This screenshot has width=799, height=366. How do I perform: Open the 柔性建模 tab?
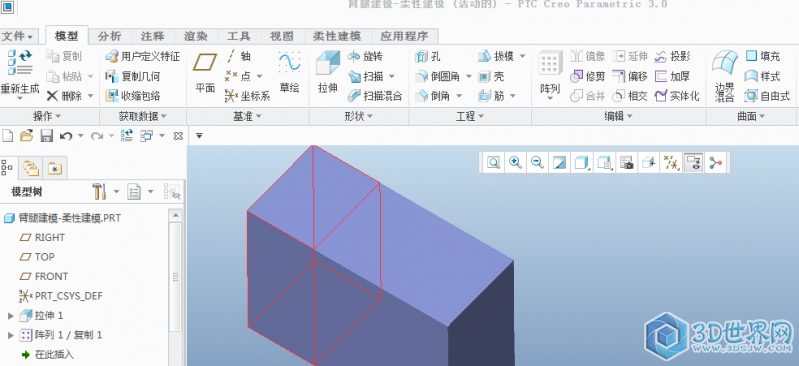336,36
